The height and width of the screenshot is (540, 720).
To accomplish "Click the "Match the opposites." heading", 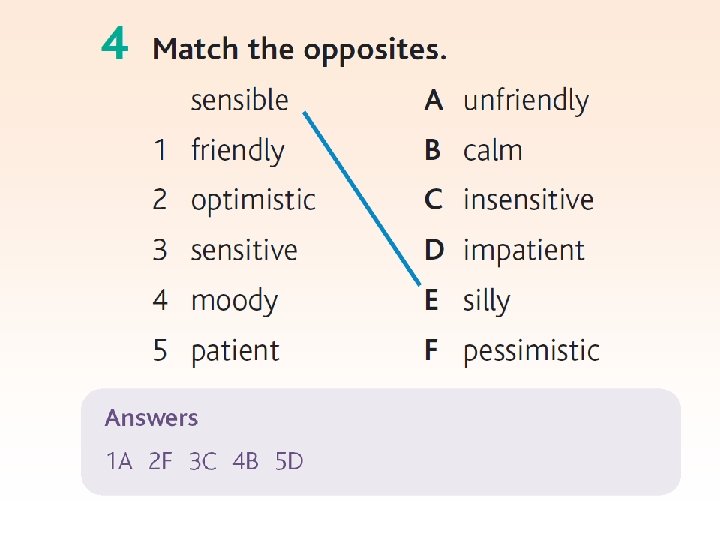I will click(299, 49).
